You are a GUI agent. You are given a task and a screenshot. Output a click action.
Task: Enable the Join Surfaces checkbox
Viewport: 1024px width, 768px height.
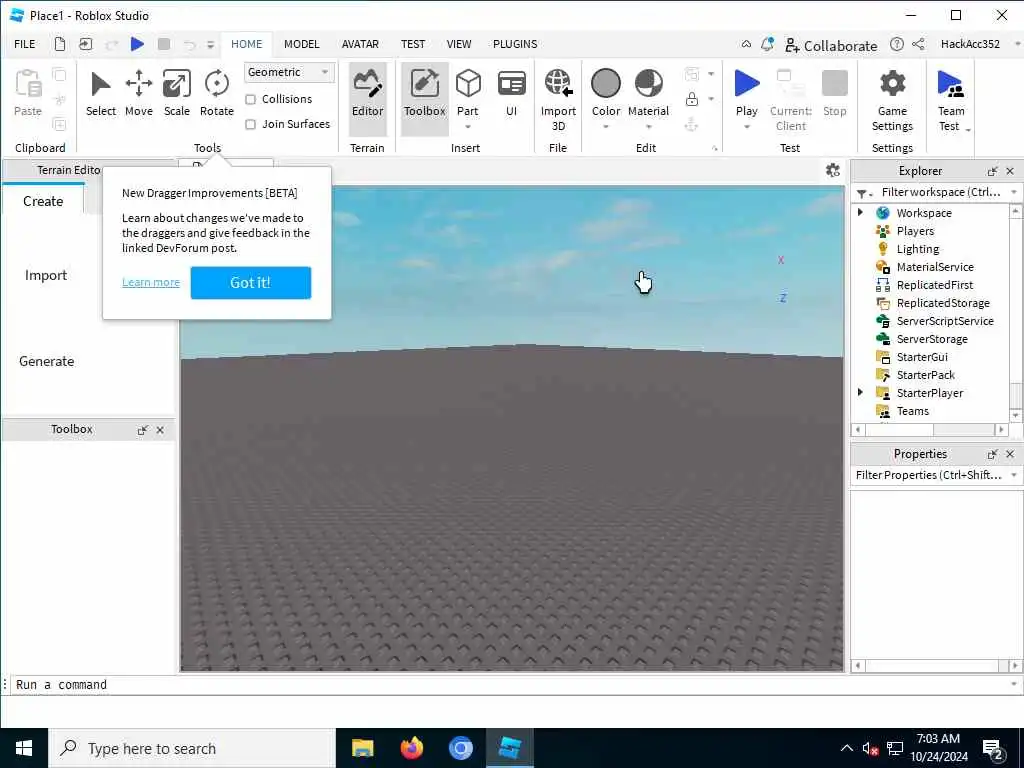coord(250,124)
